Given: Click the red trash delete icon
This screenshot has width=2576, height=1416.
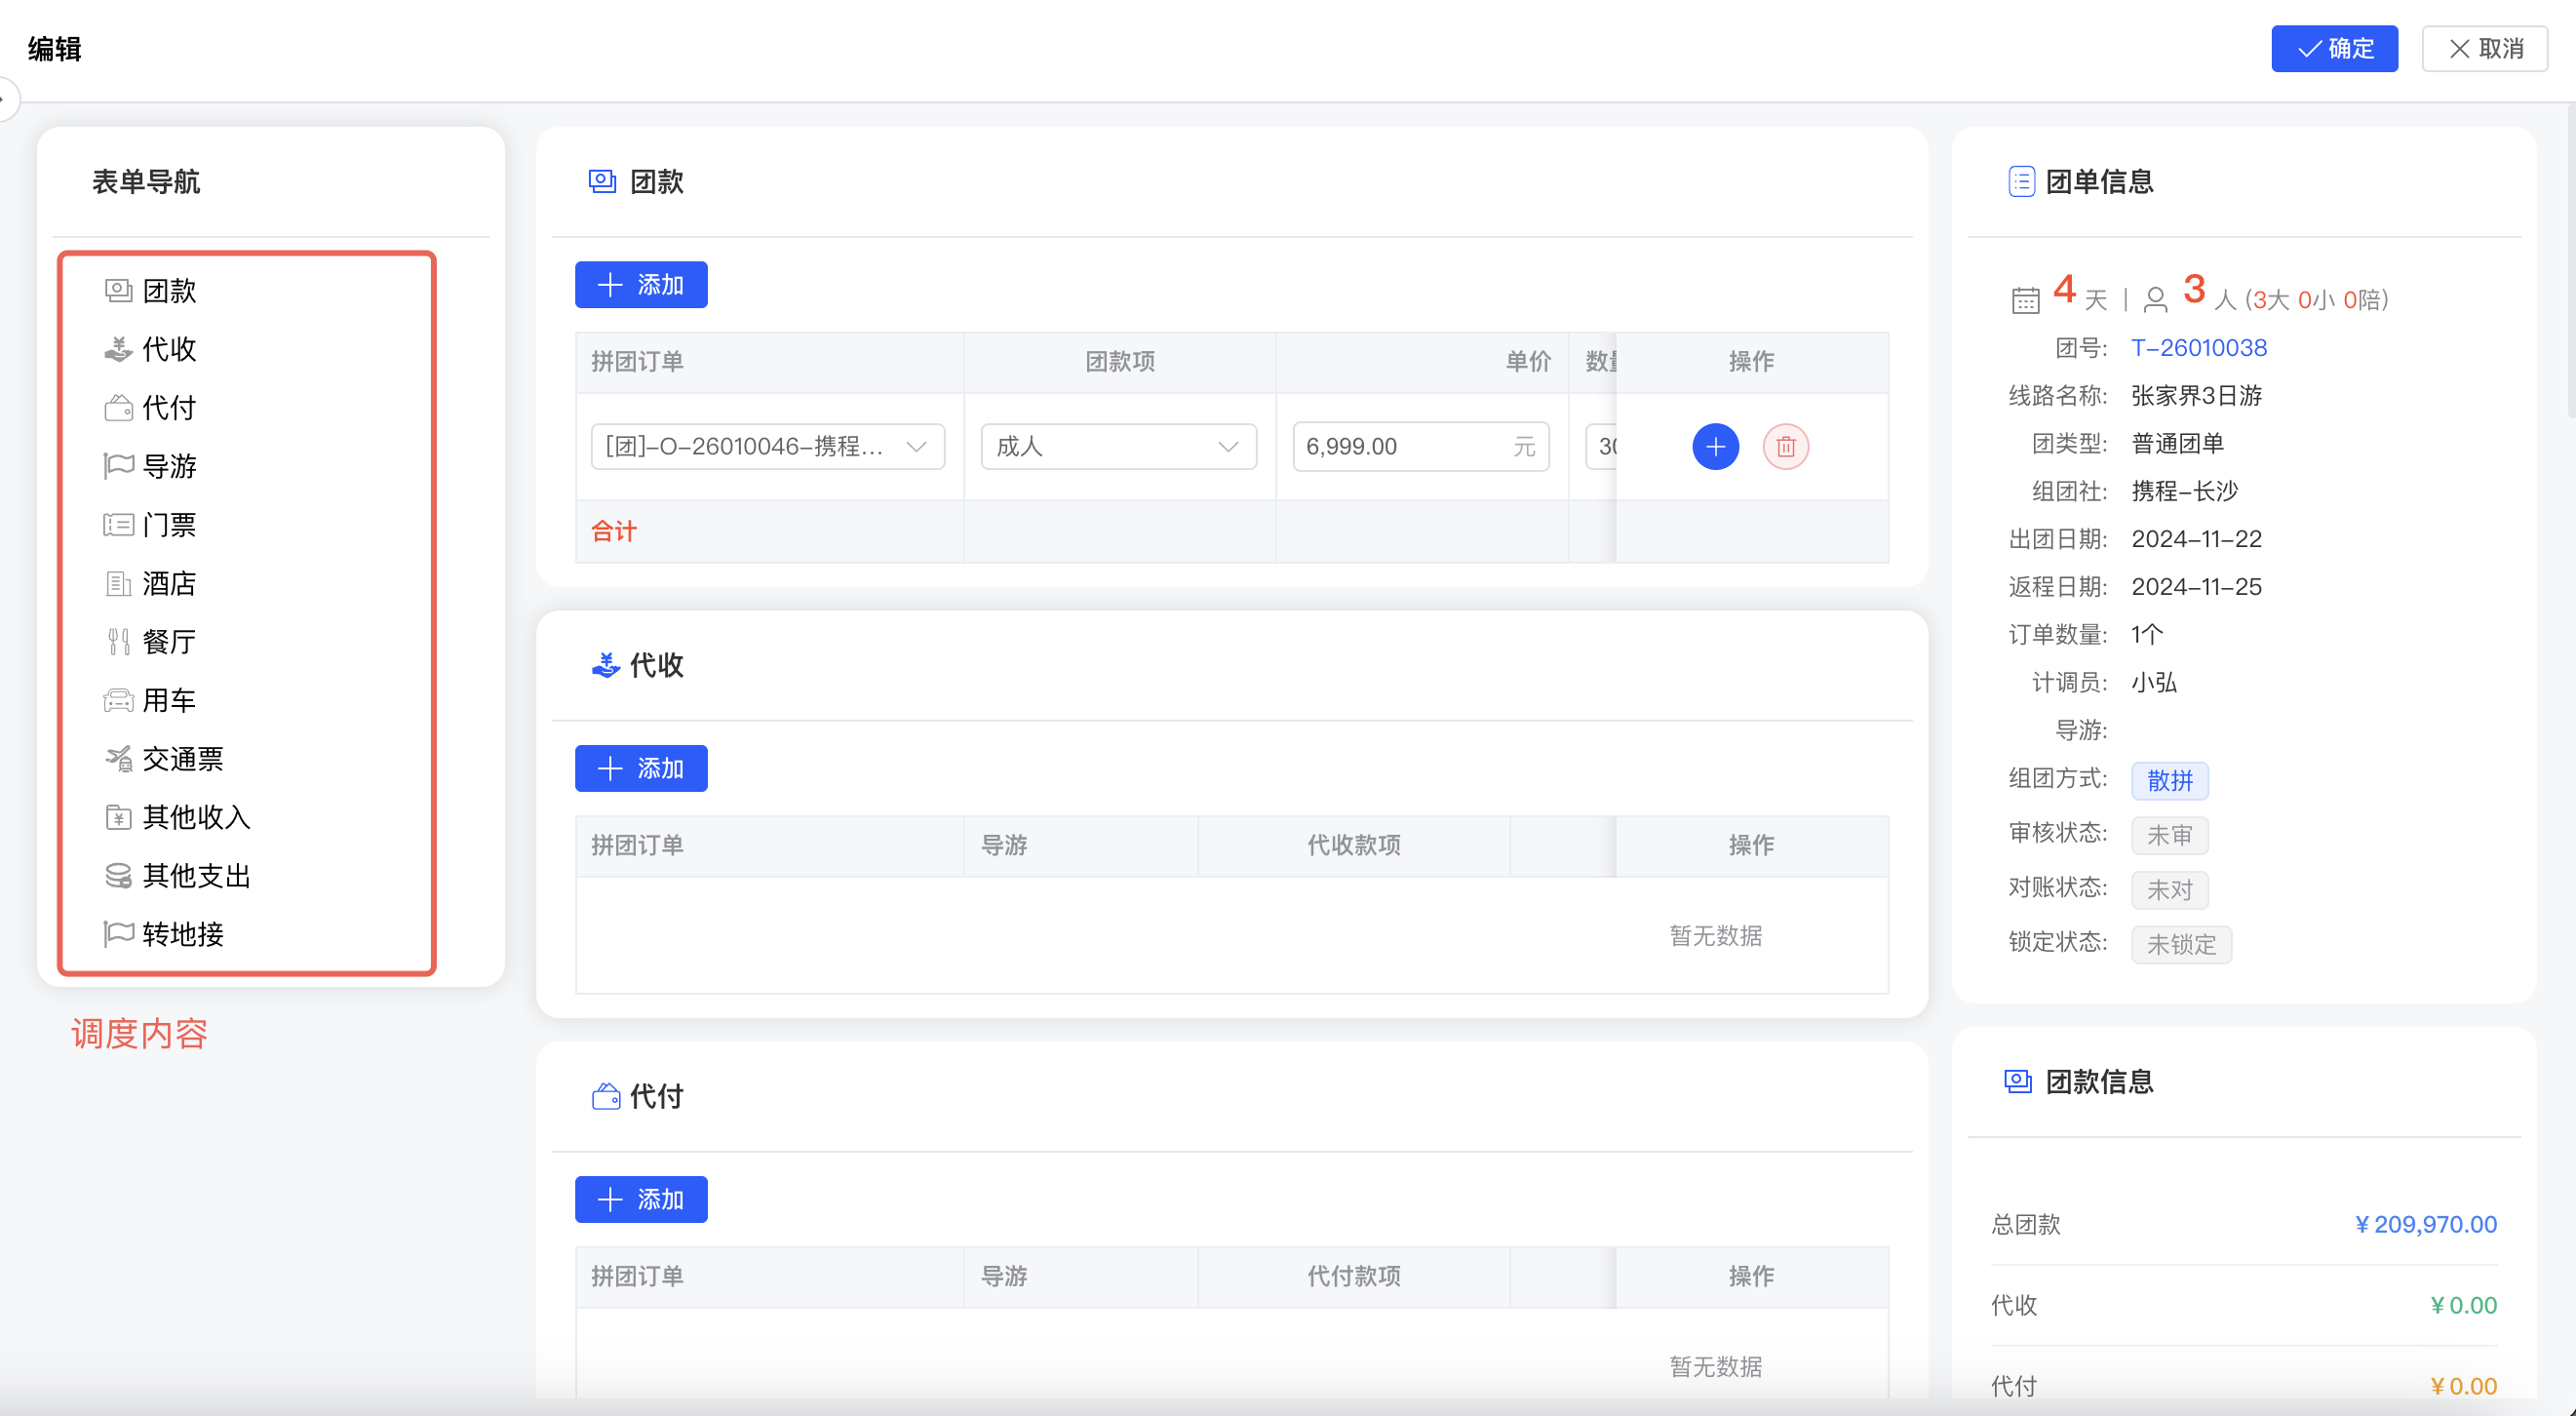Looking at the screenshot, I should 1785,446.
